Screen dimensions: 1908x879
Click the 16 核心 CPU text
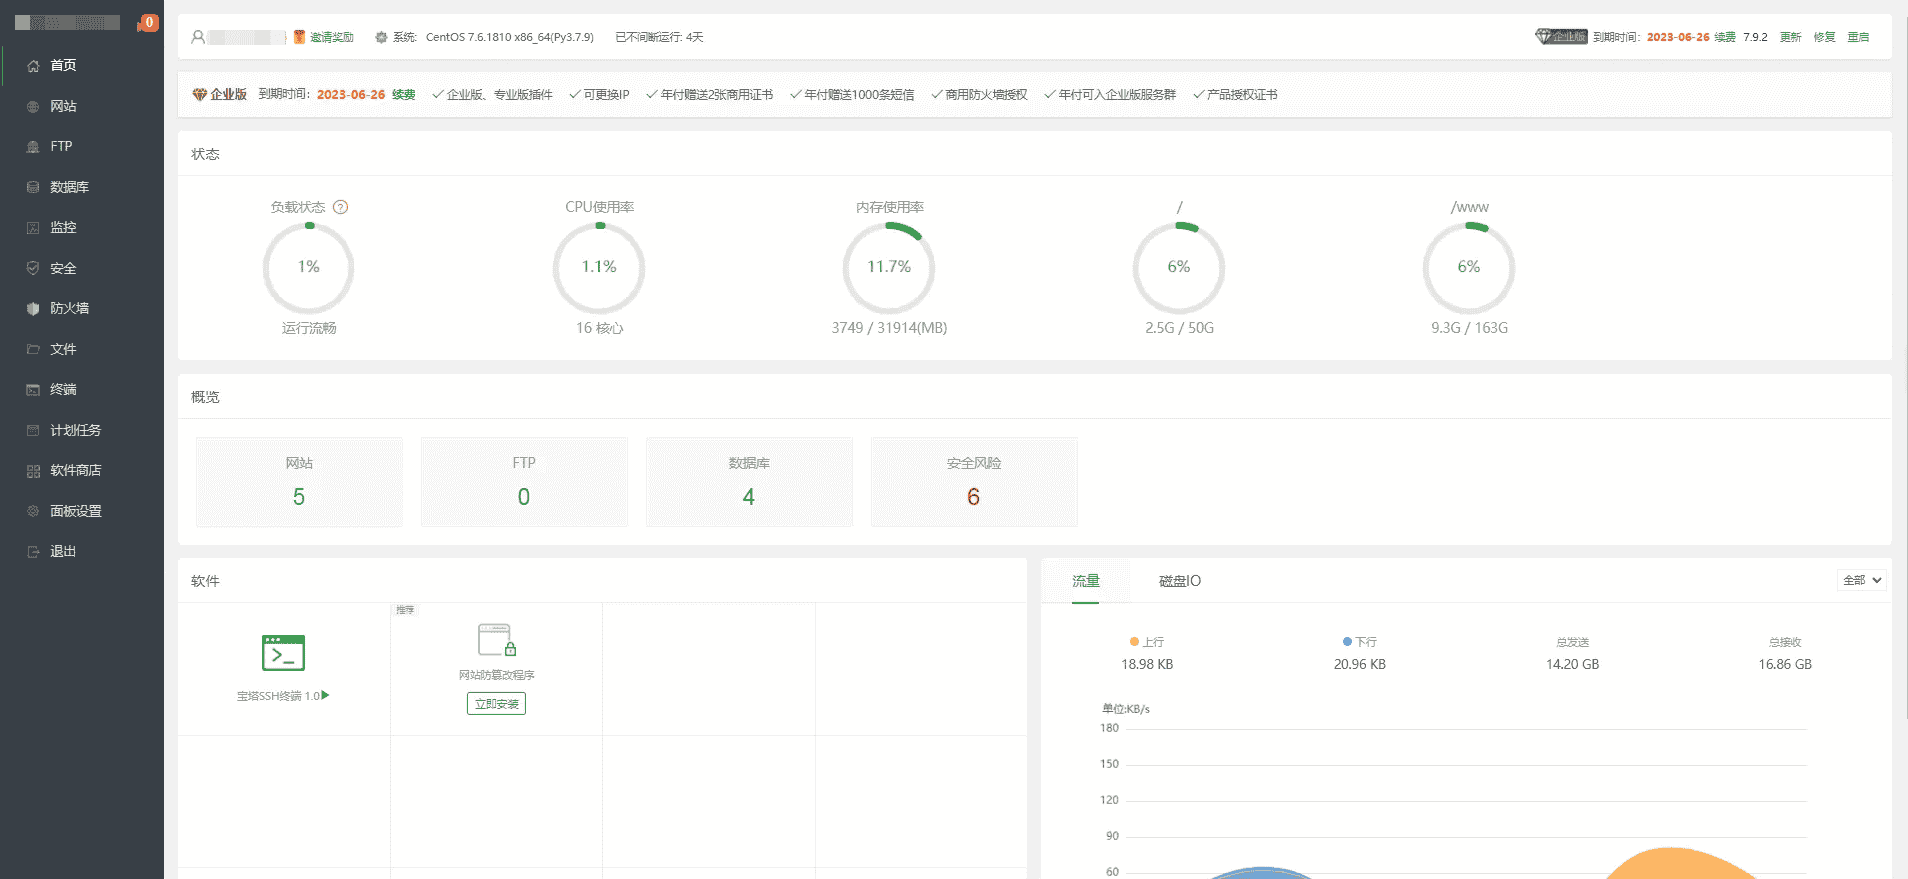(599, 328)
